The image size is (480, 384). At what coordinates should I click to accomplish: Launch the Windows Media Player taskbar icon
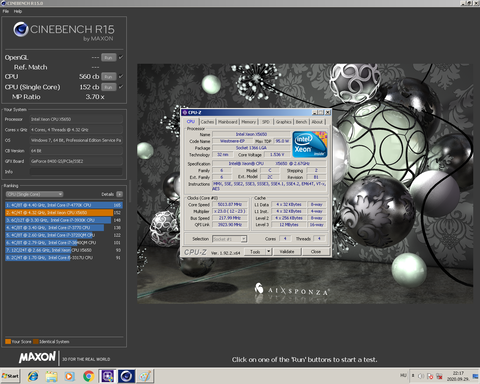(69, 376)
